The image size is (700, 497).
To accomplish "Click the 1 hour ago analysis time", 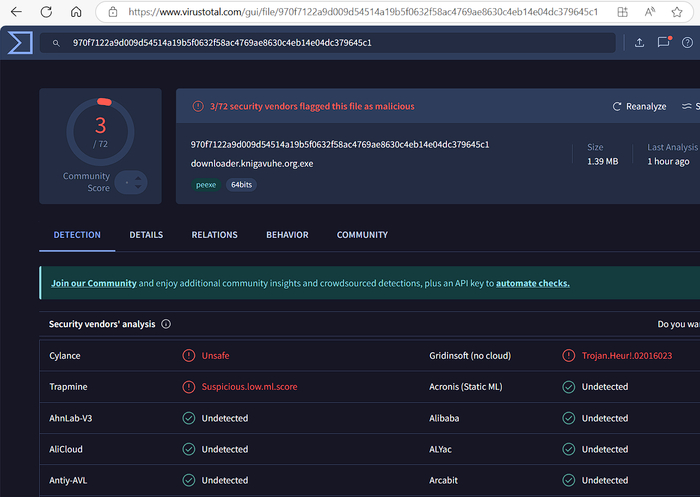I will [x=668, y=162].
